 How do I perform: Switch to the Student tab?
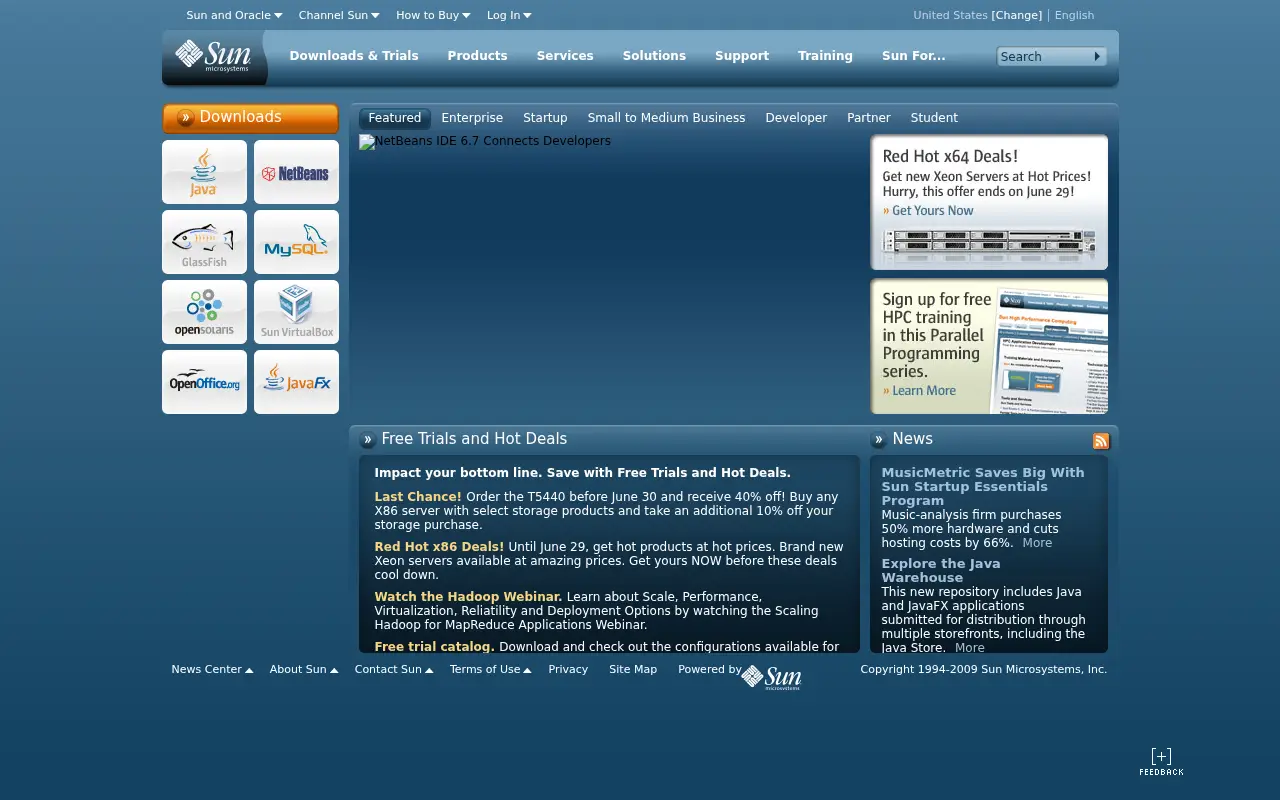coord(934,118)
